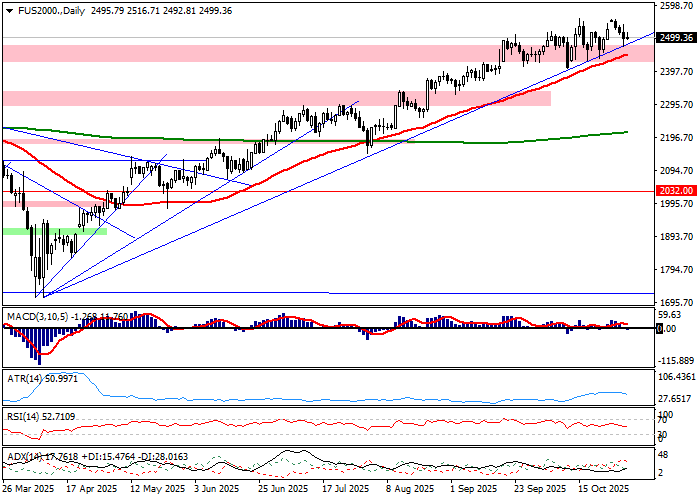Click the 26 Mar 2025 date label

click(x=28, y=489)
